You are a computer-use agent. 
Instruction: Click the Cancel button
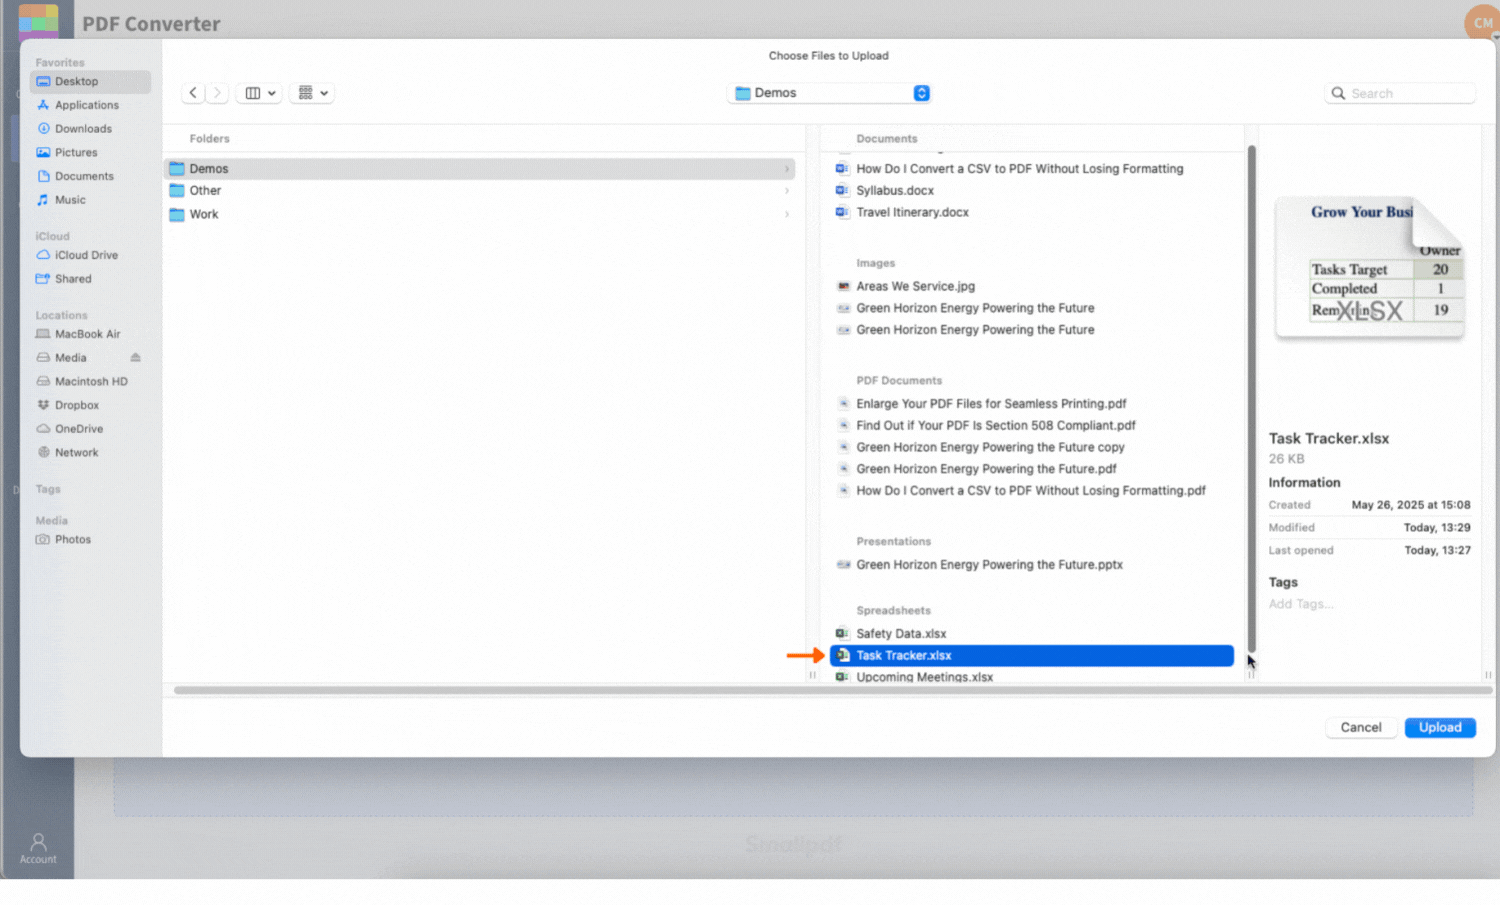click(x=1361, y=727)
